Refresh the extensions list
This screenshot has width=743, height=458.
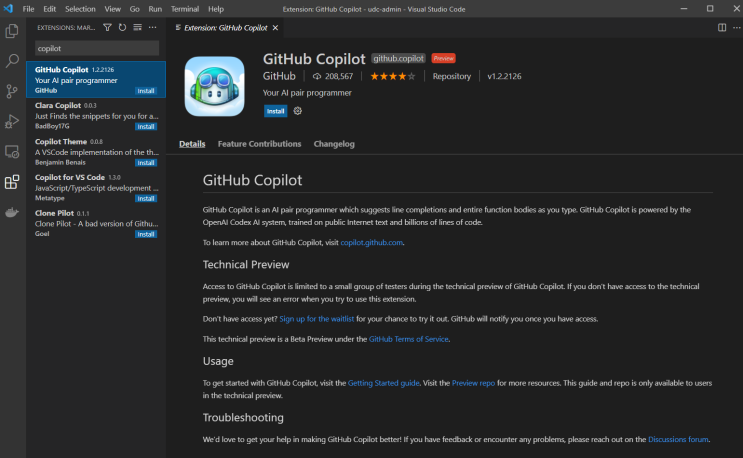(x=122, y=27)
